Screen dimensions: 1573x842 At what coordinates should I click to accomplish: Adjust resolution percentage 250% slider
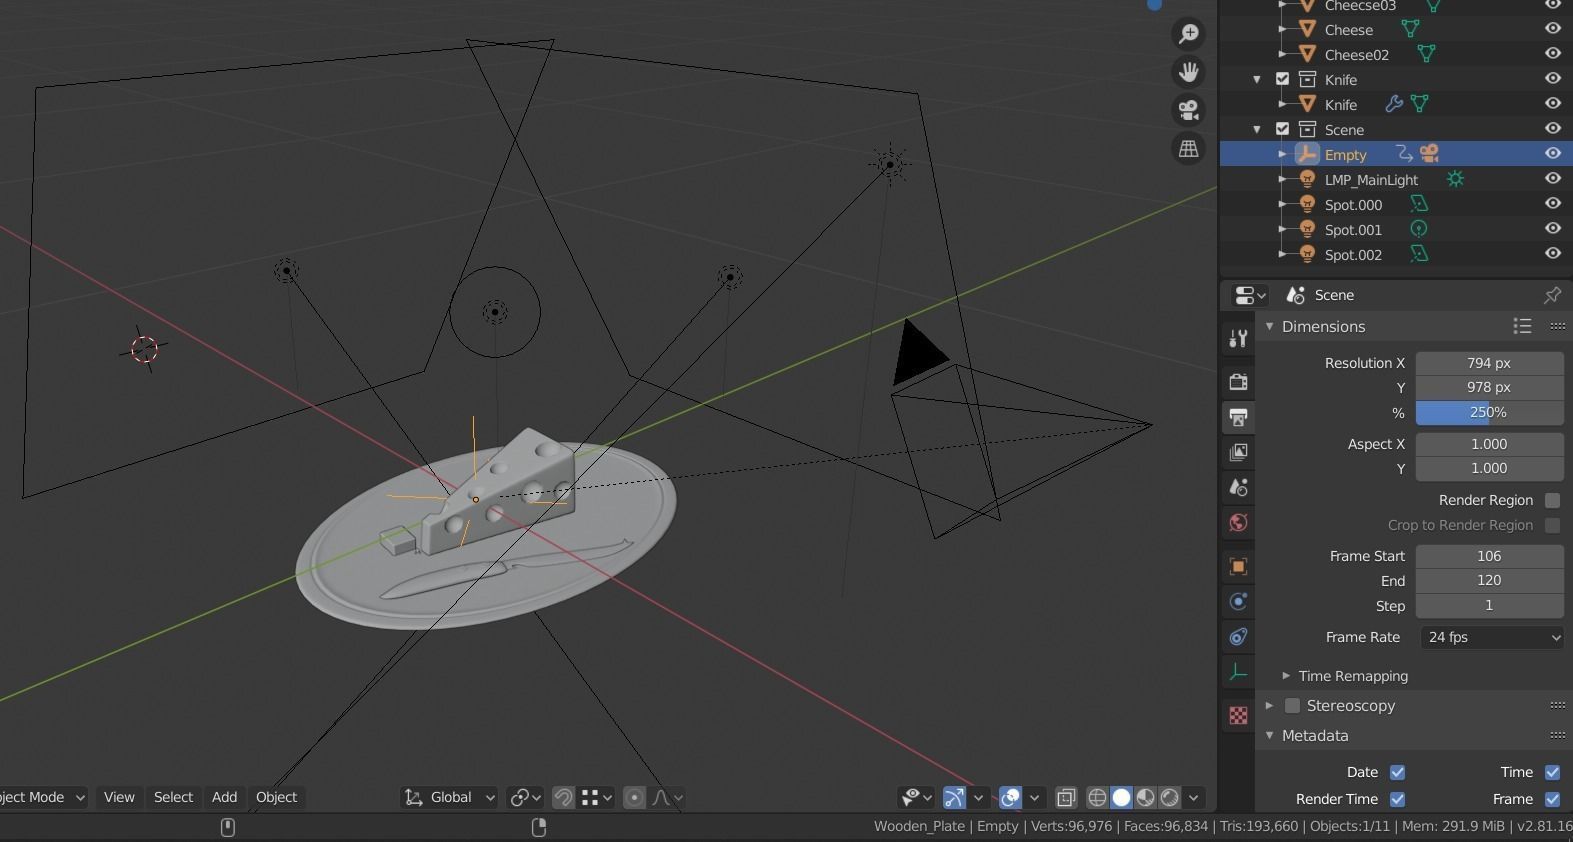(x=1490, y=412)
